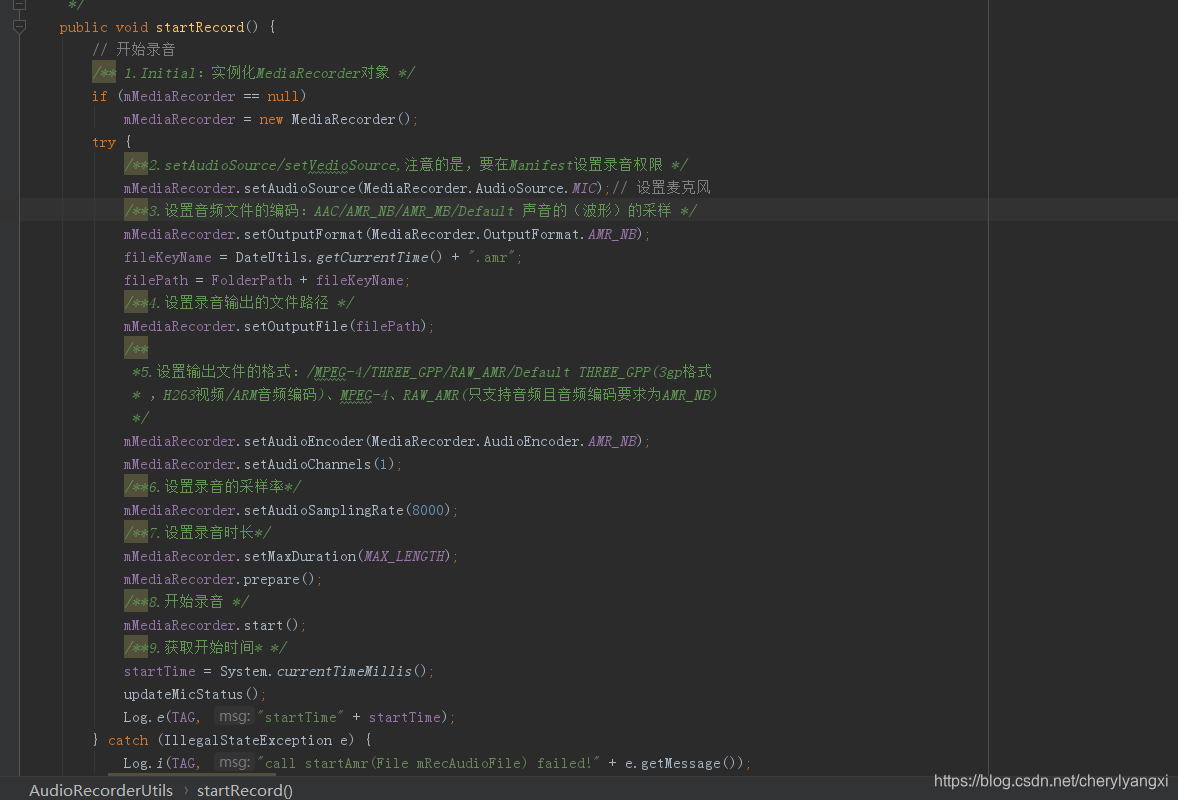1178x800 pixels.
Task: Click the comment '4.设置录音输出的文件路径'
Action: (x=239, y=303)
